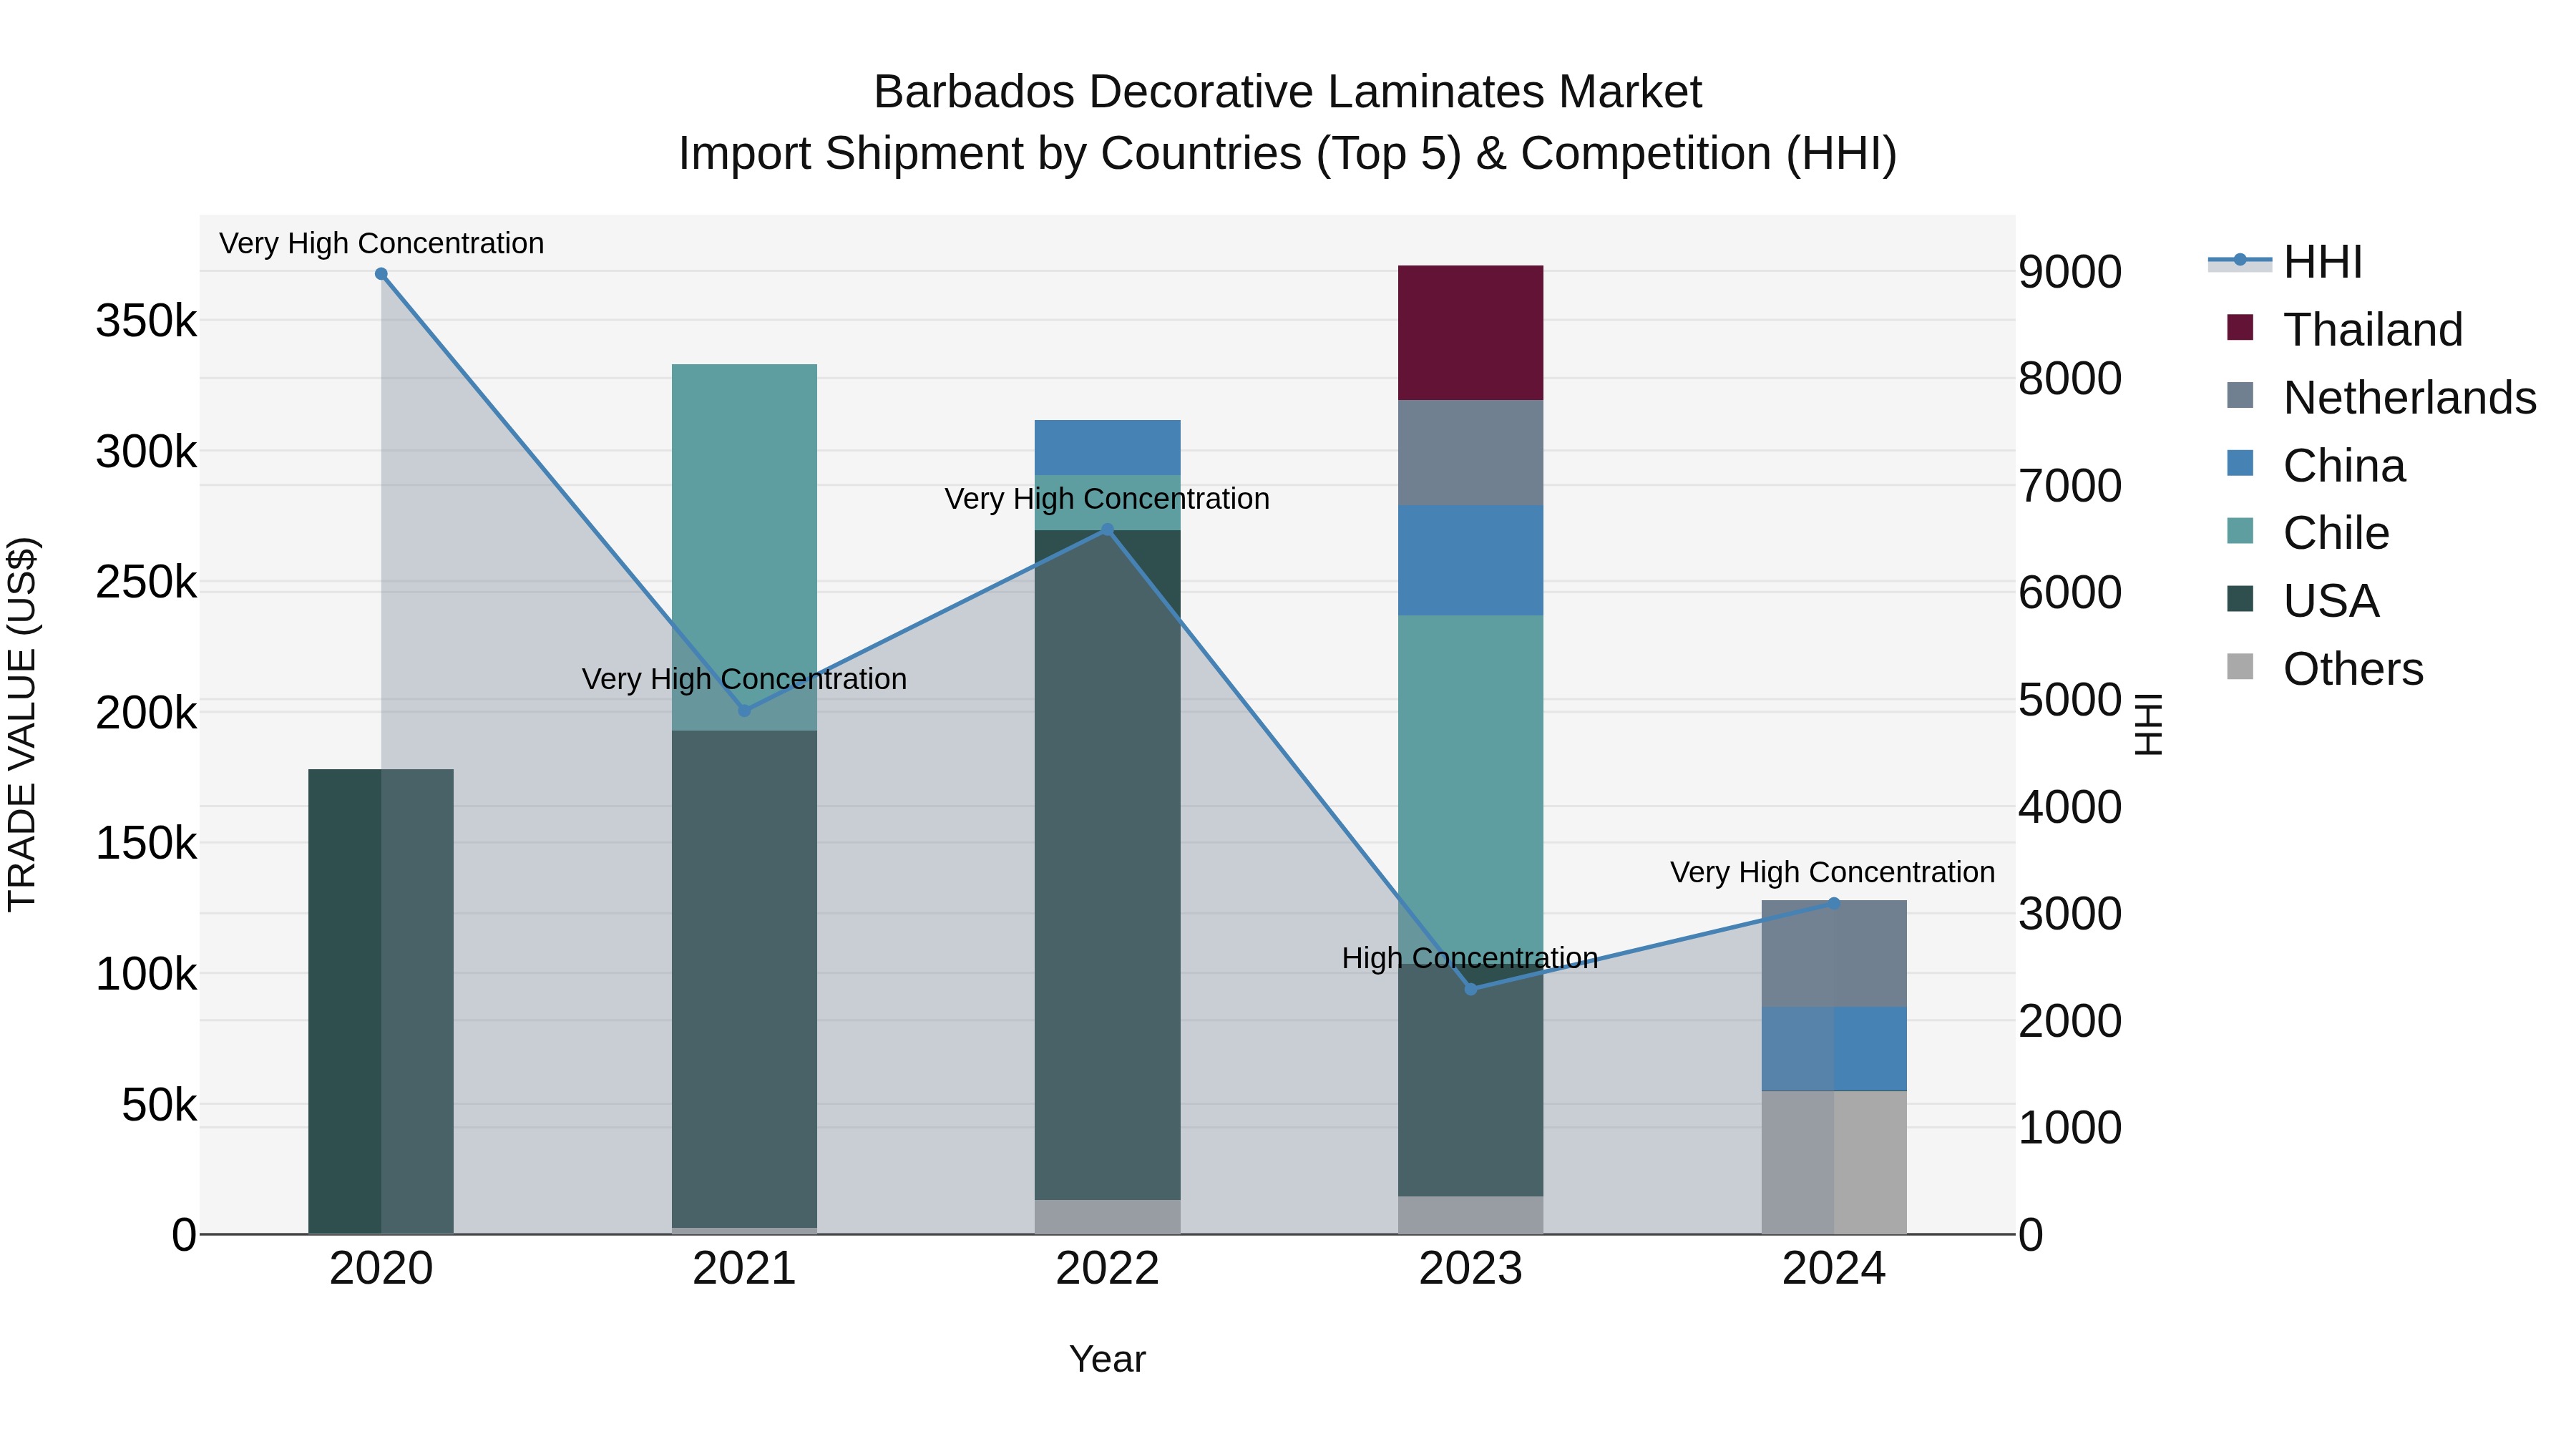Click the HHI line marker for 2024
Viewport: 2576px width, 1449px height.
[x=1834, y=903]
